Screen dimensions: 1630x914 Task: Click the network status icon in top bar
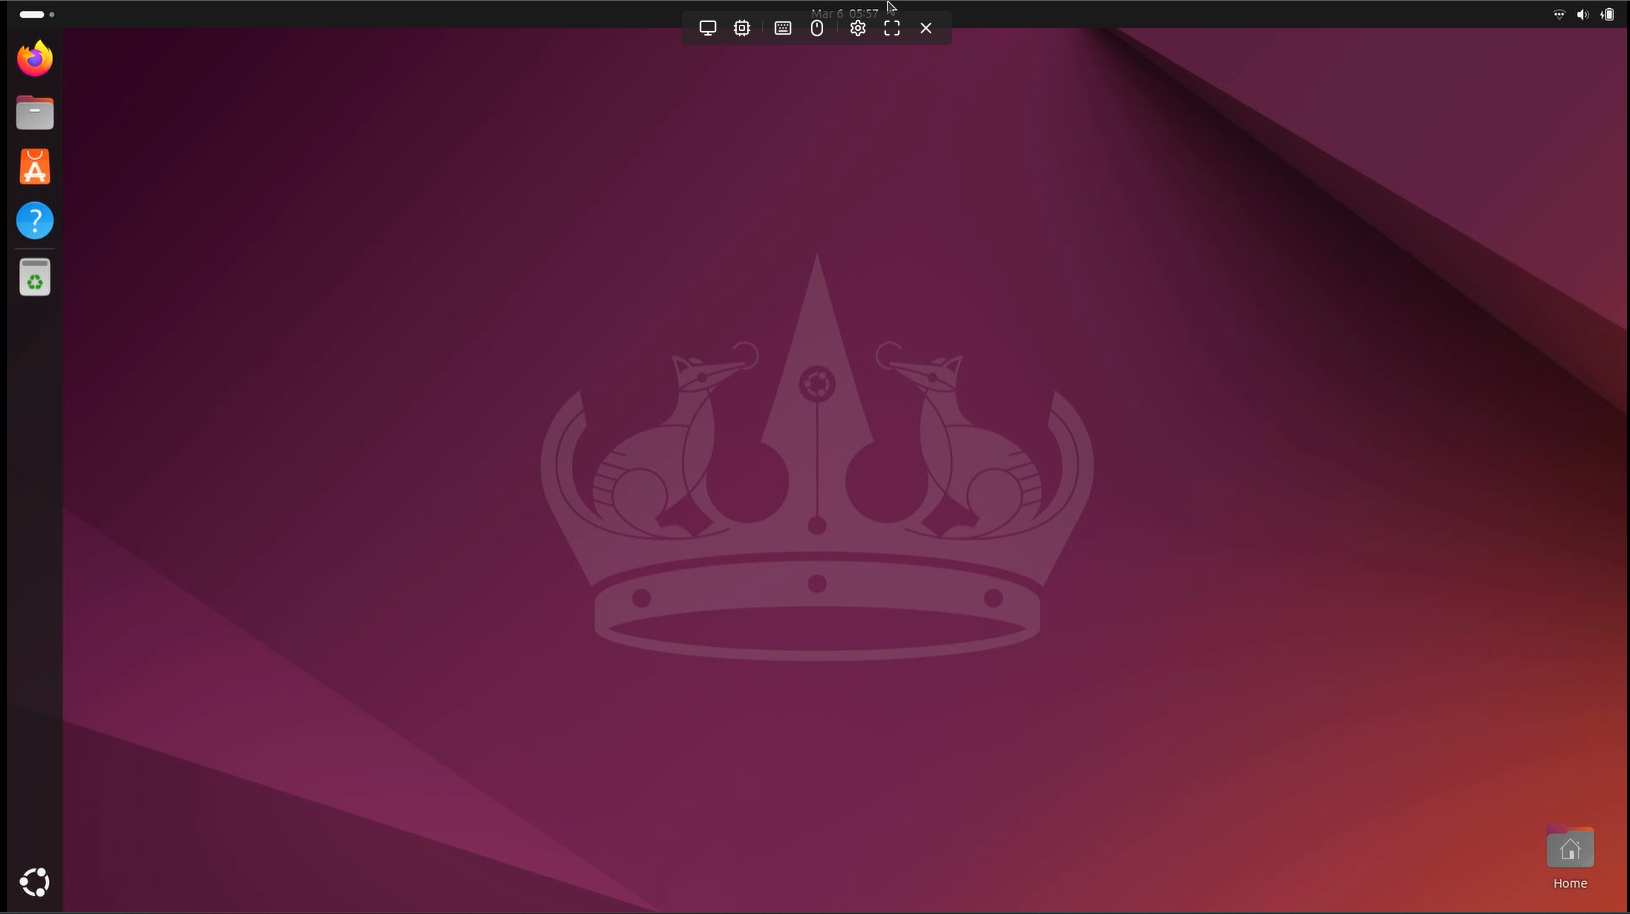click(x=1559, y=14)
